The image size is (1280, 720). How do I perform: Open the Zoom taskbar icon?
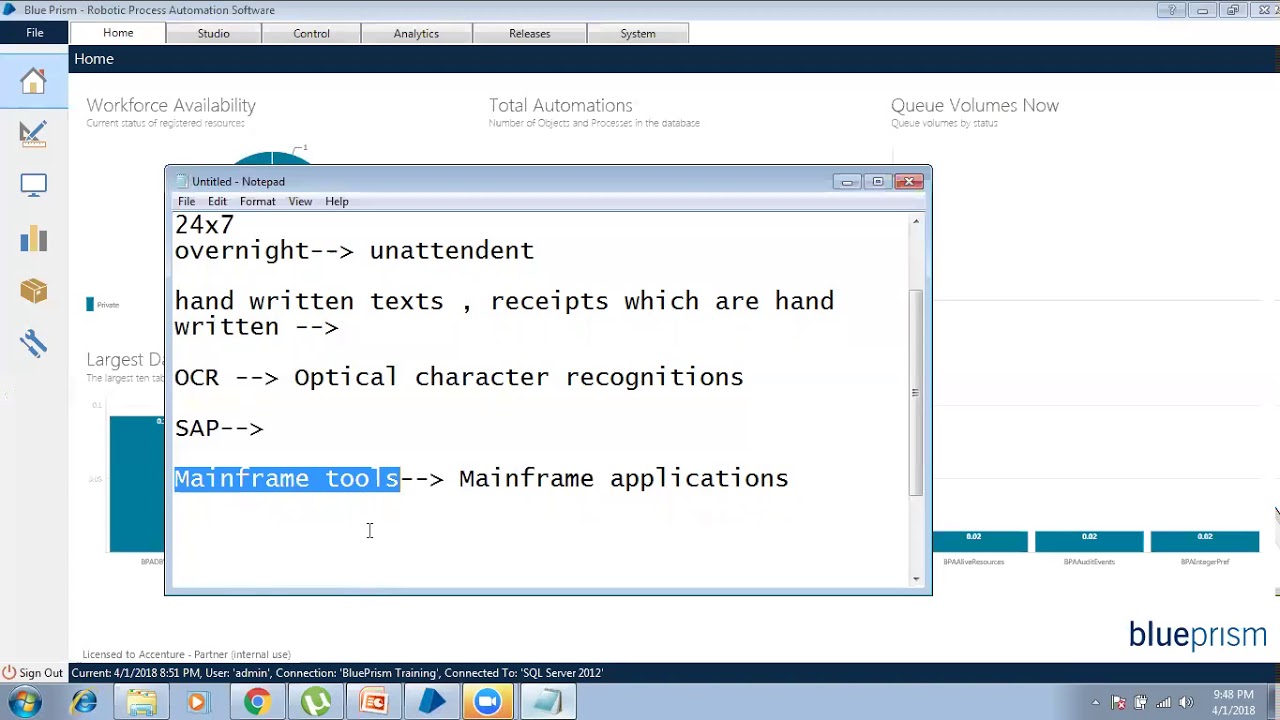coord(488,702)
